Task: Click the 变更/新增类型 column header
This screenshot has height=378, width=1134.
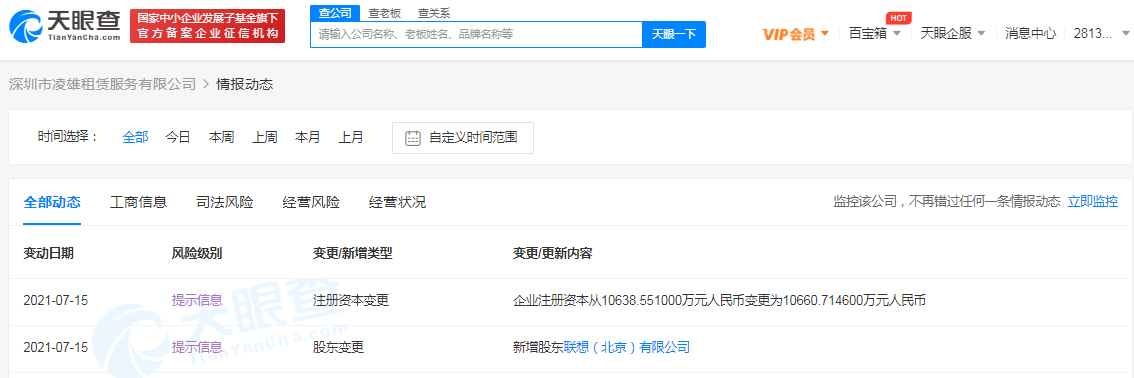Action: tap(352, 253)
